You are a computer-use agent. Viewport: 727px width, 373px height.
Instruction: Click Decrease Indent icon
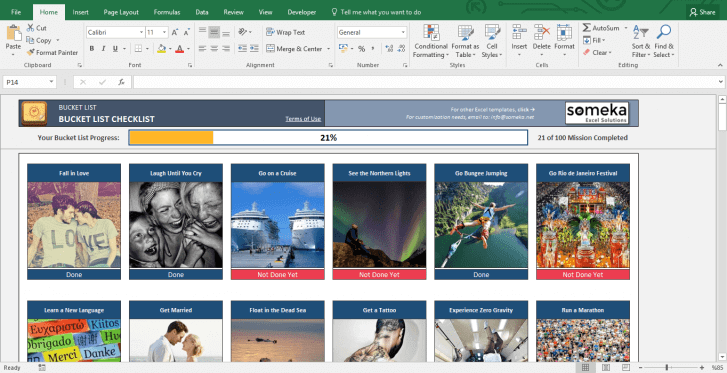[242, 48]
